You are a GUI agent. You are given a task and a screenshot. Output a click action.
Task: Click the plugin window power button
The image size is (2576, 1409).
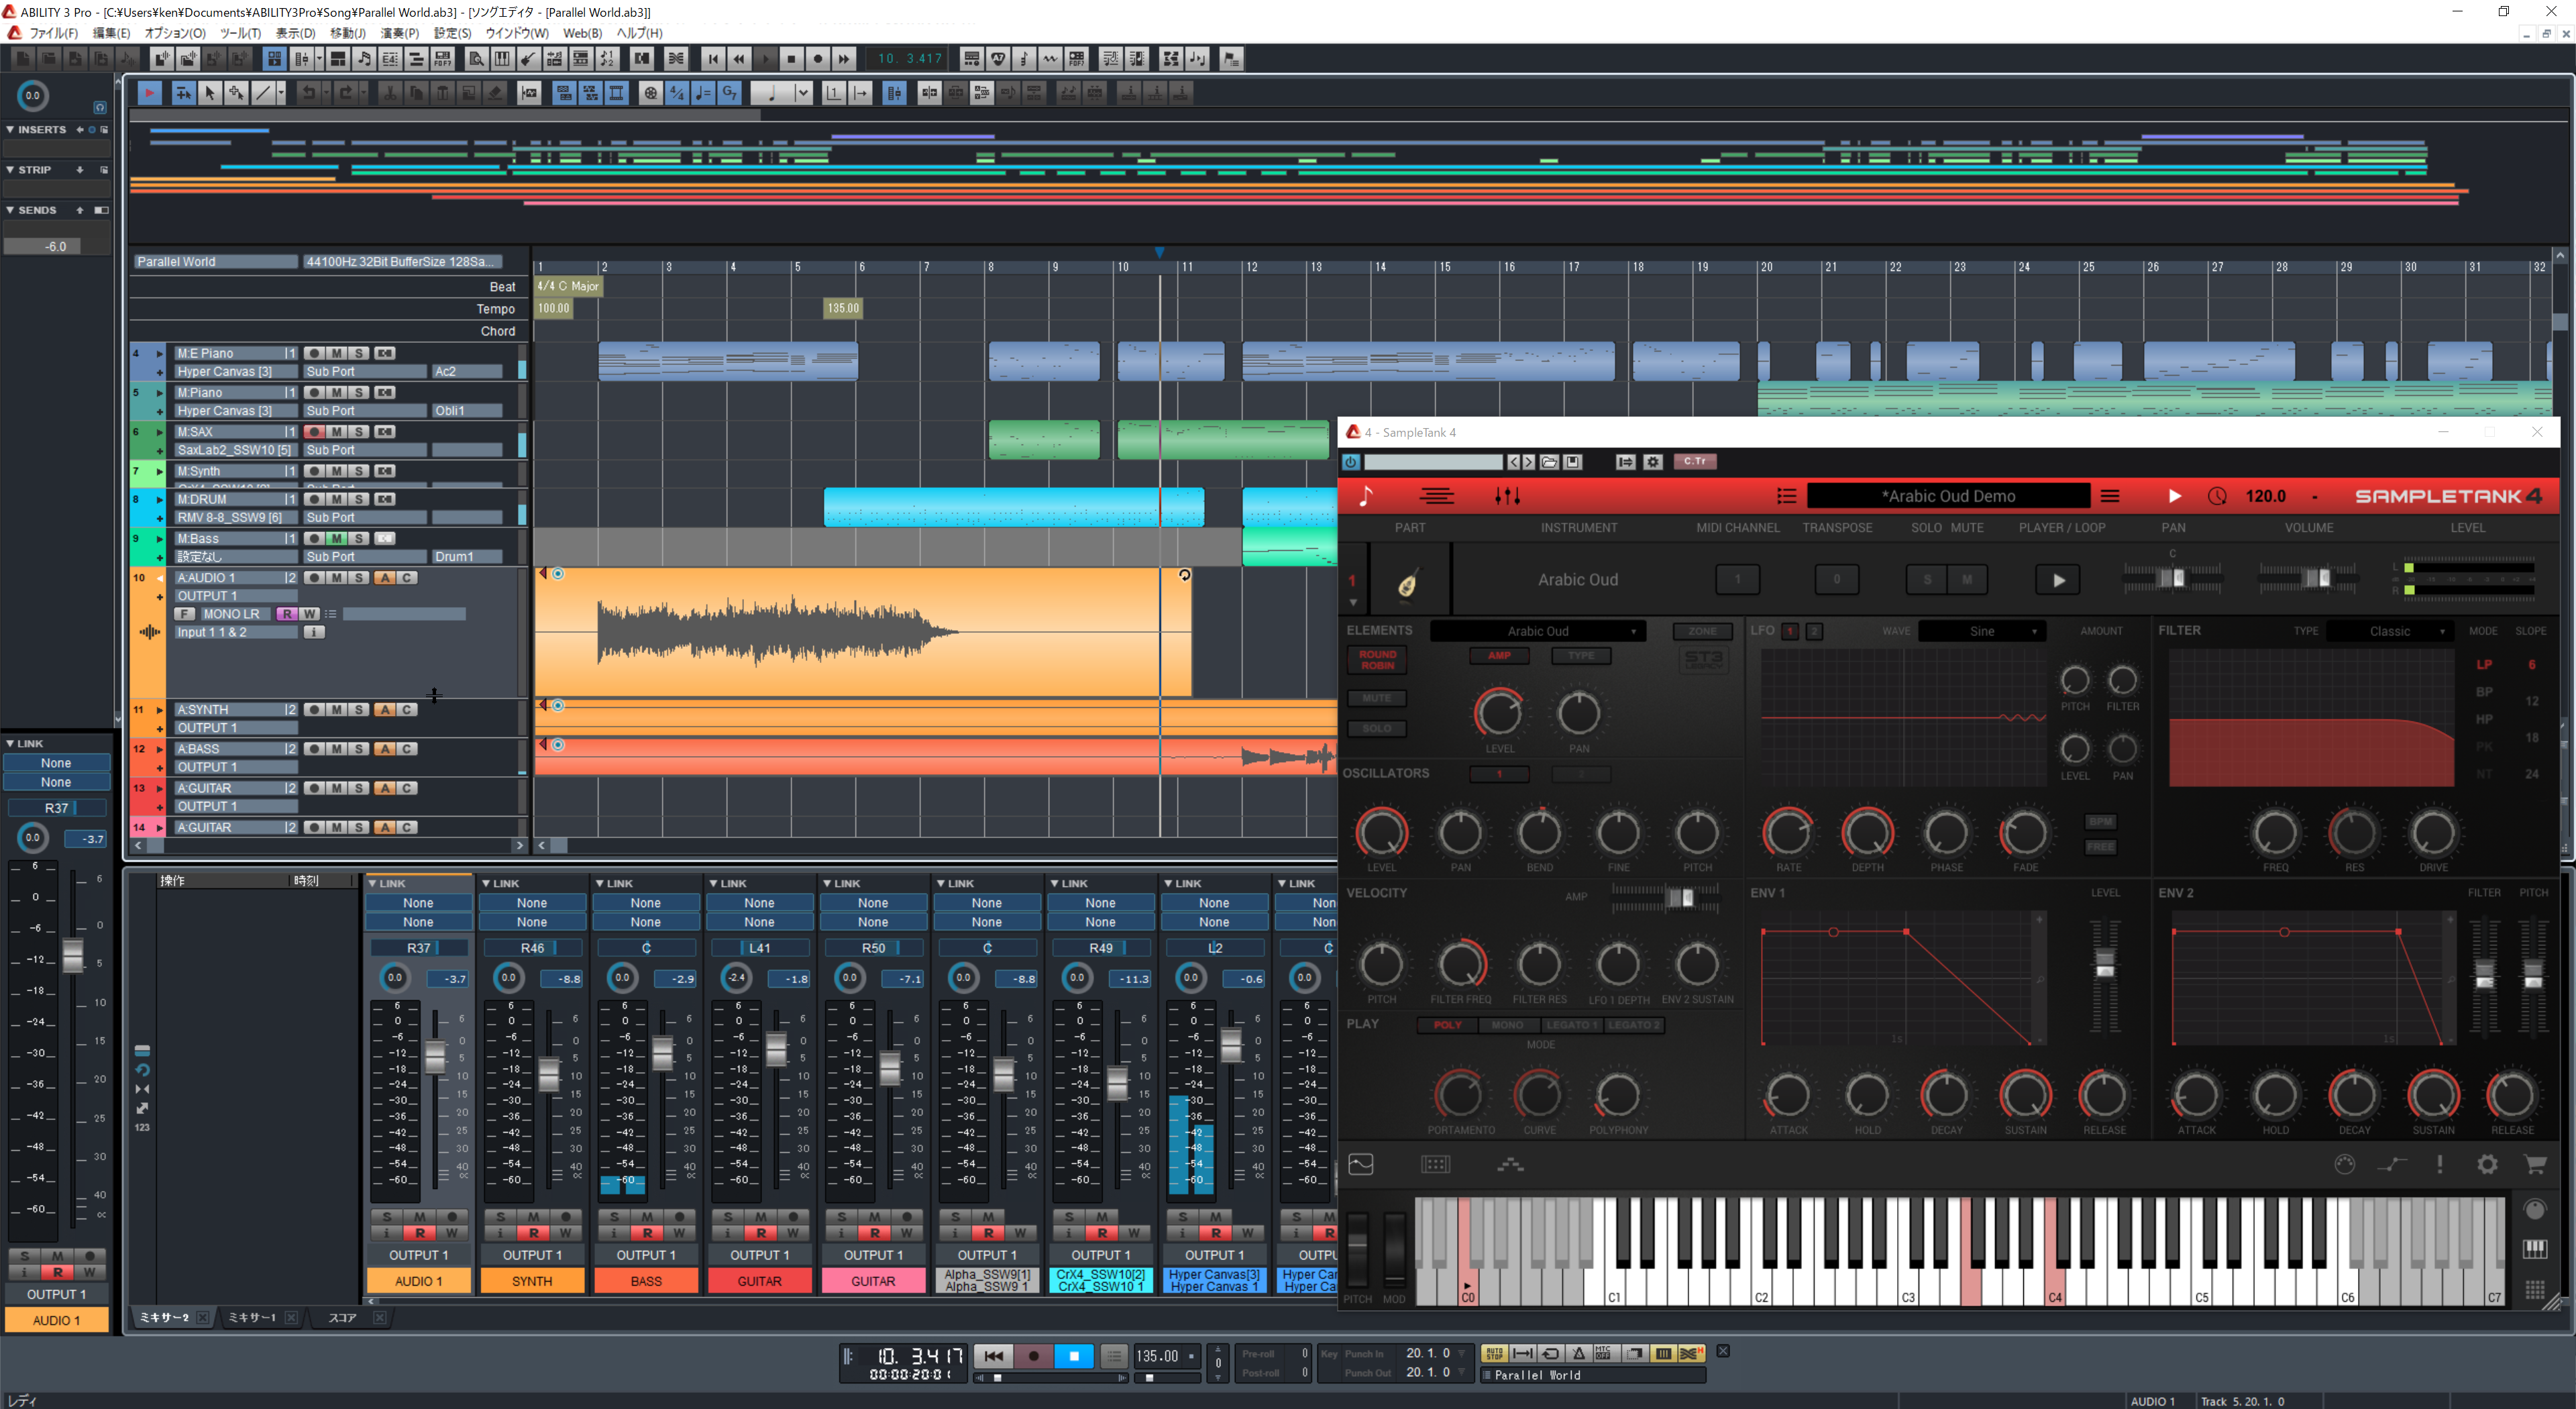(1351, 462)
